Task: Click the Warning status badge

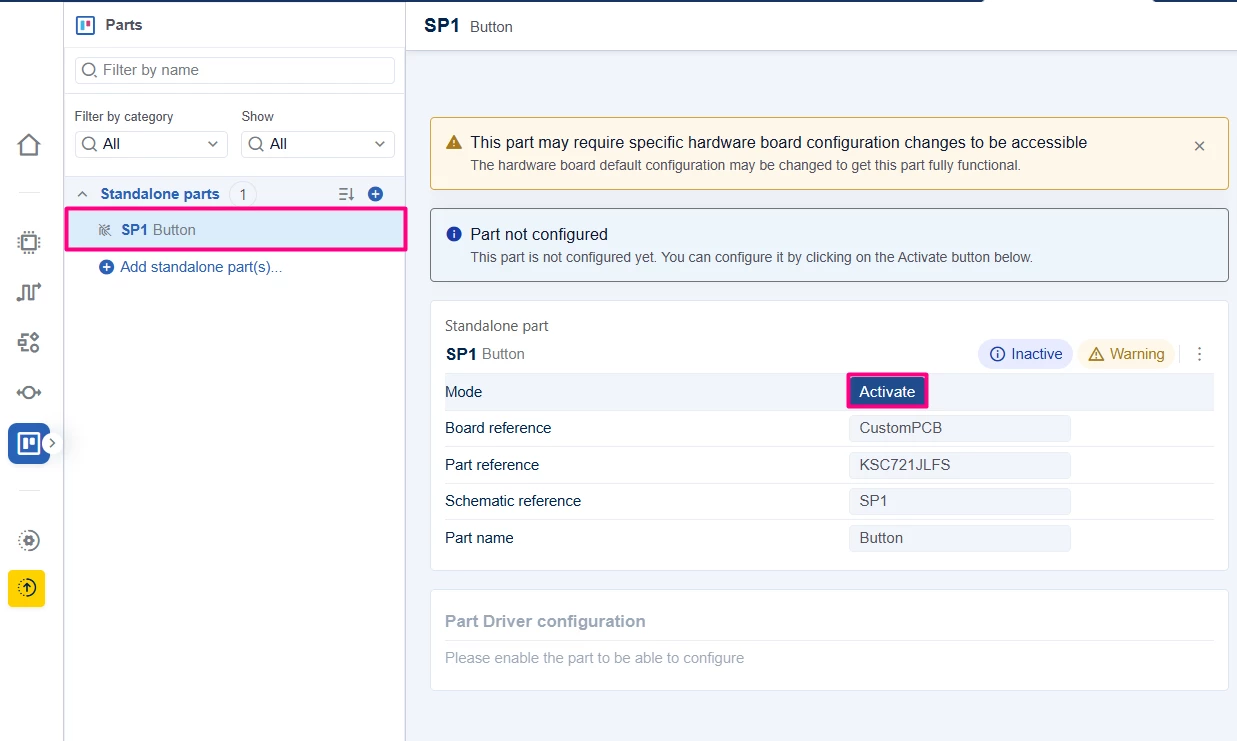Action: click(x=1125, y=354)
